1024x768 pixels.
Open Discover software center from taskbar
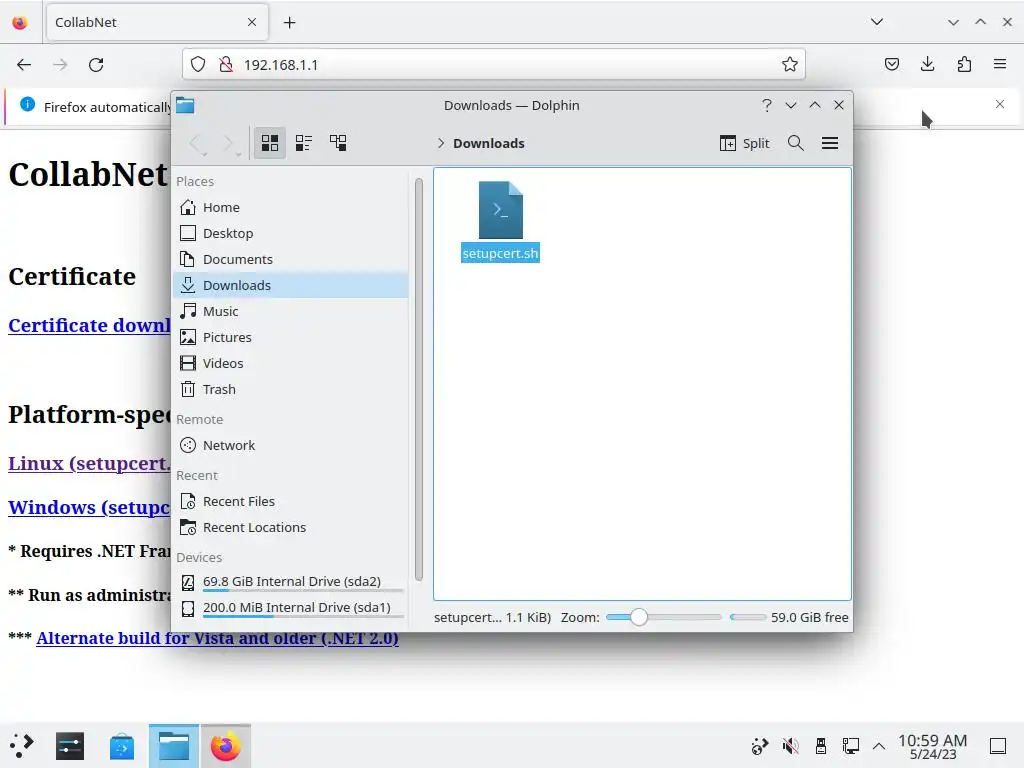(x=121, y=745)
